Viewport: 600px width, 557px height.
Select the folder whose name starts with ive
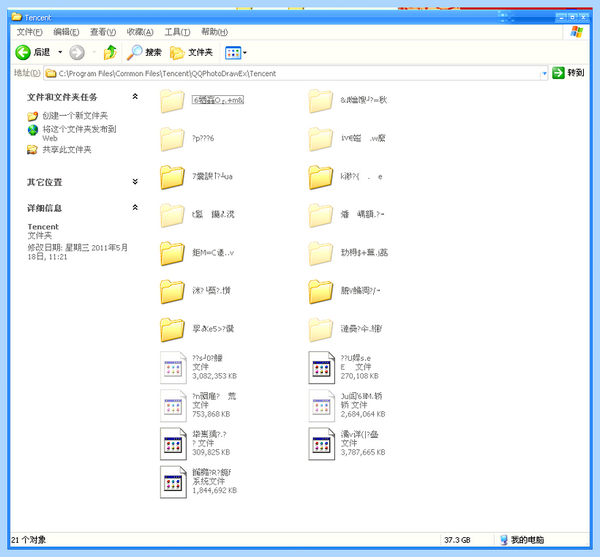(x=347, y=138)
